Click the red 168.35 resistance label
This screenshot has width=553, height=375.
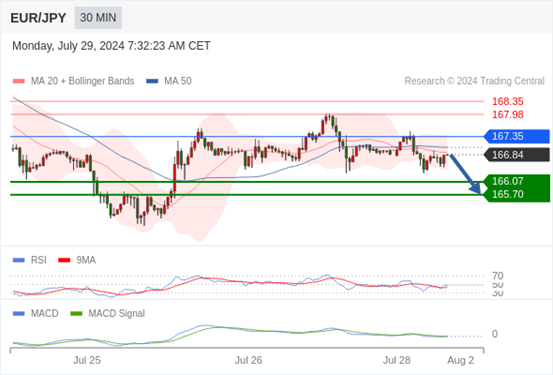coord(508,102)
